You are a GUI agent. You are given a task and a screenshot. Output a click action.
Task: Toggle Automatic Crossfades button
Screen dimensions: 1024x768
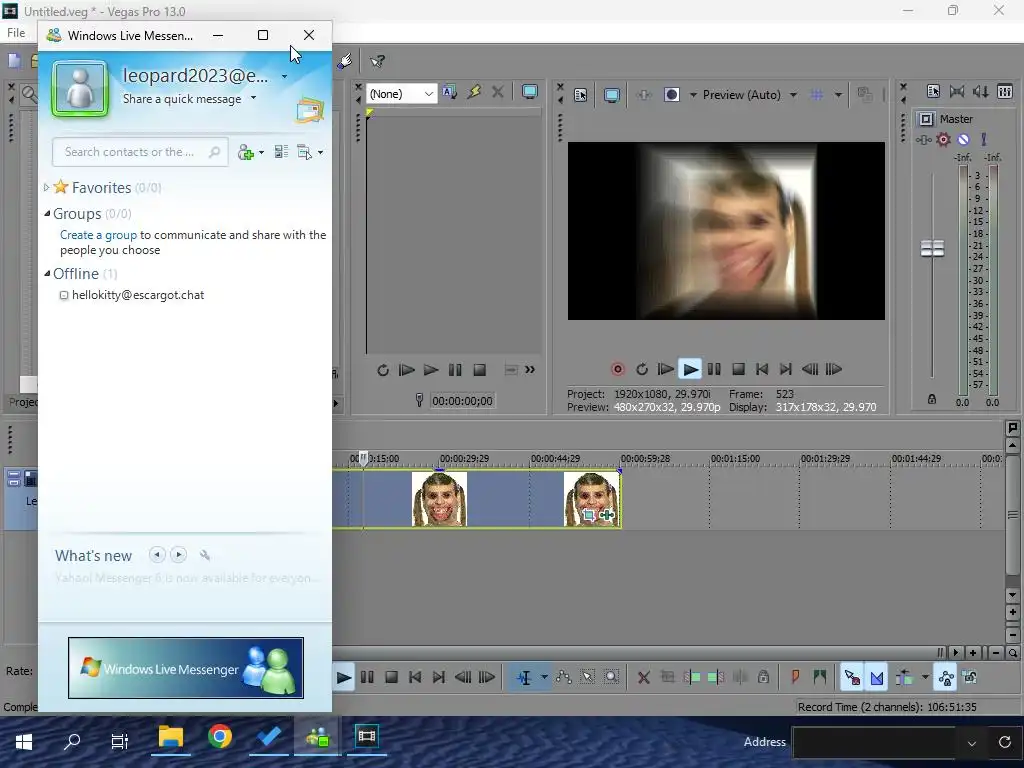click(876, 678)
